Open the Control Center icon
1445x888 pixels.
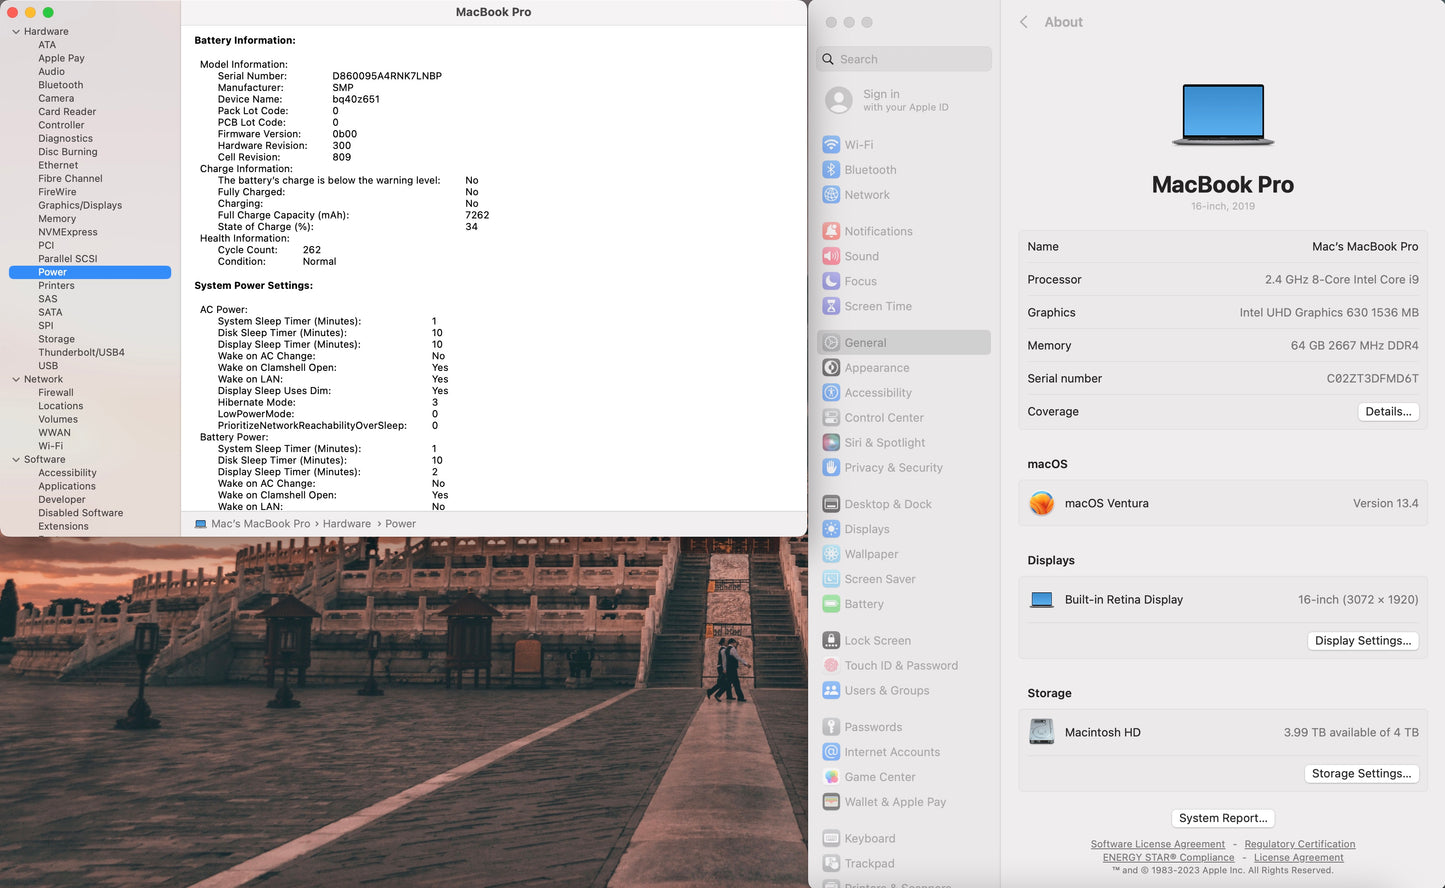click(831, 418)
